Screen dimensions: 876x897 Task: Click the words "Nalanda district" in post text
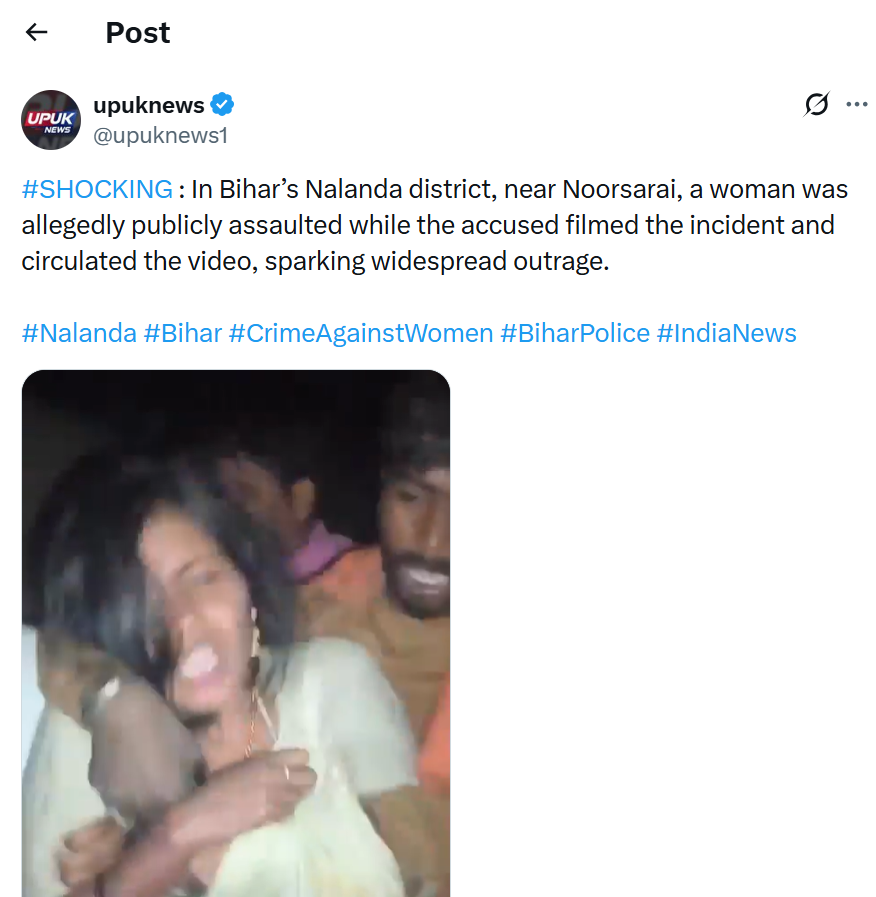pyautogui.click(x=393, y=189)
